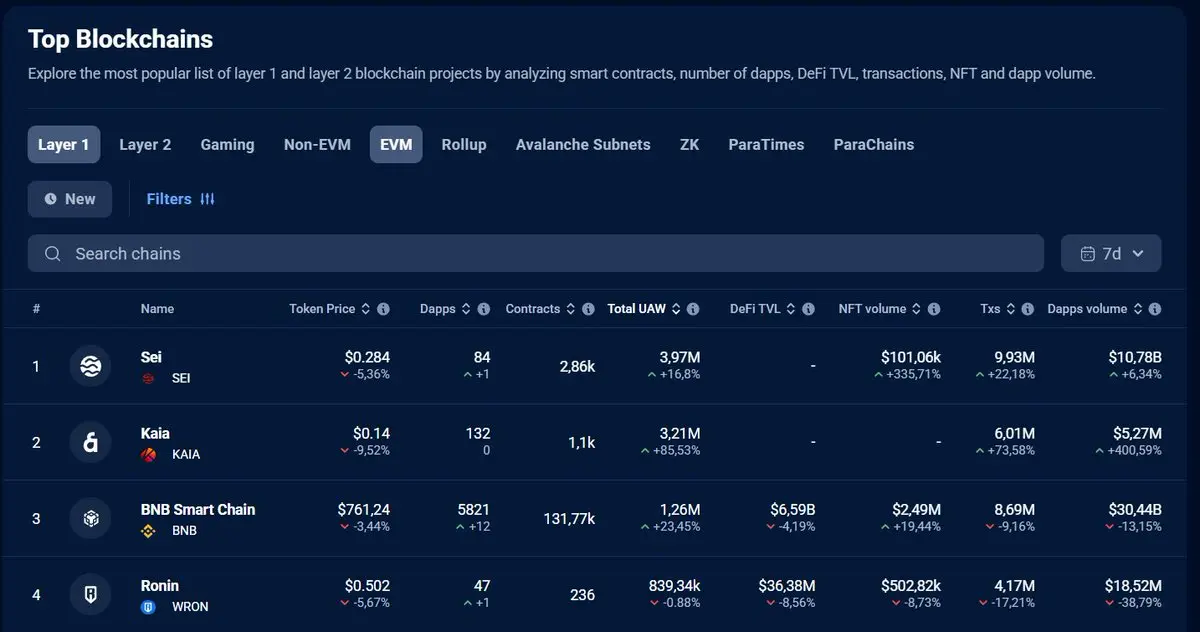Image resolution: width=1200 pixels, height=632 pixels.
Task: Show info icon next to Dapps column
Action: [x=484, y=309]
